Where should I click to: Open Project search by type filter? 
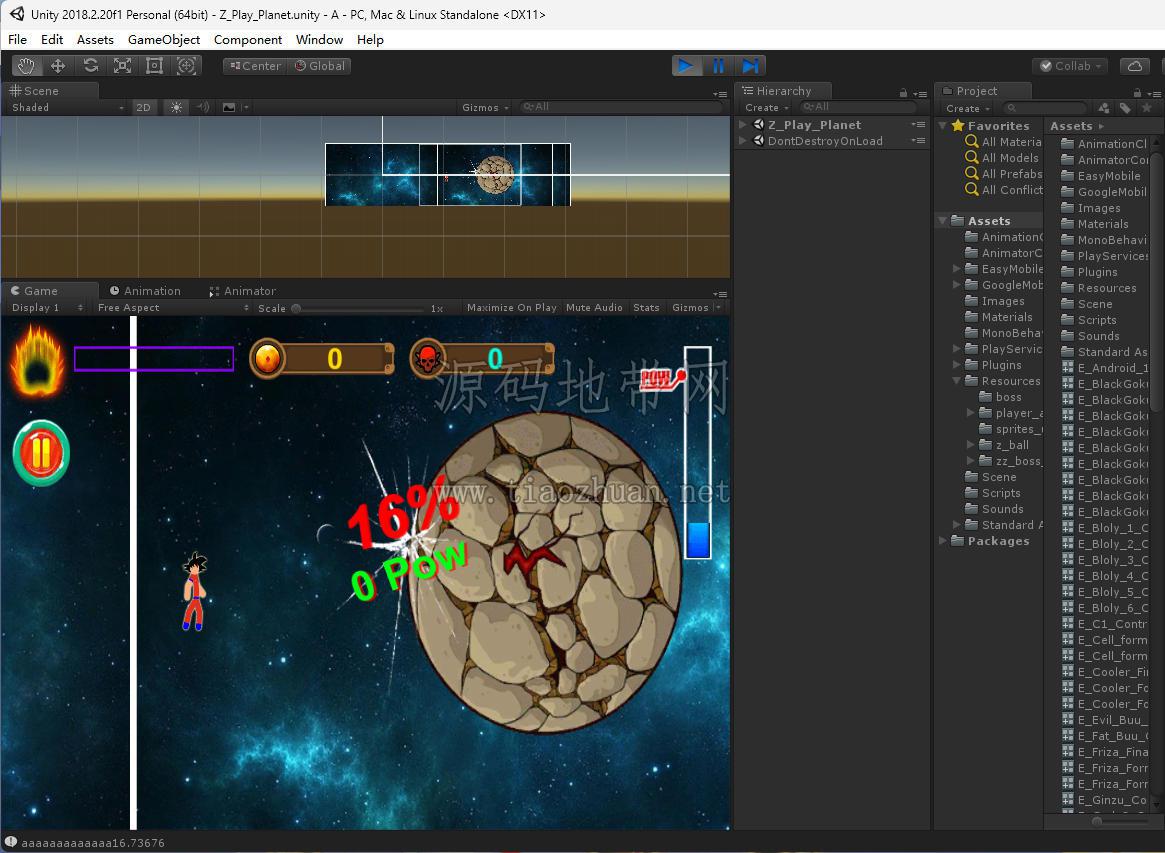click(x=1104, y=108)
